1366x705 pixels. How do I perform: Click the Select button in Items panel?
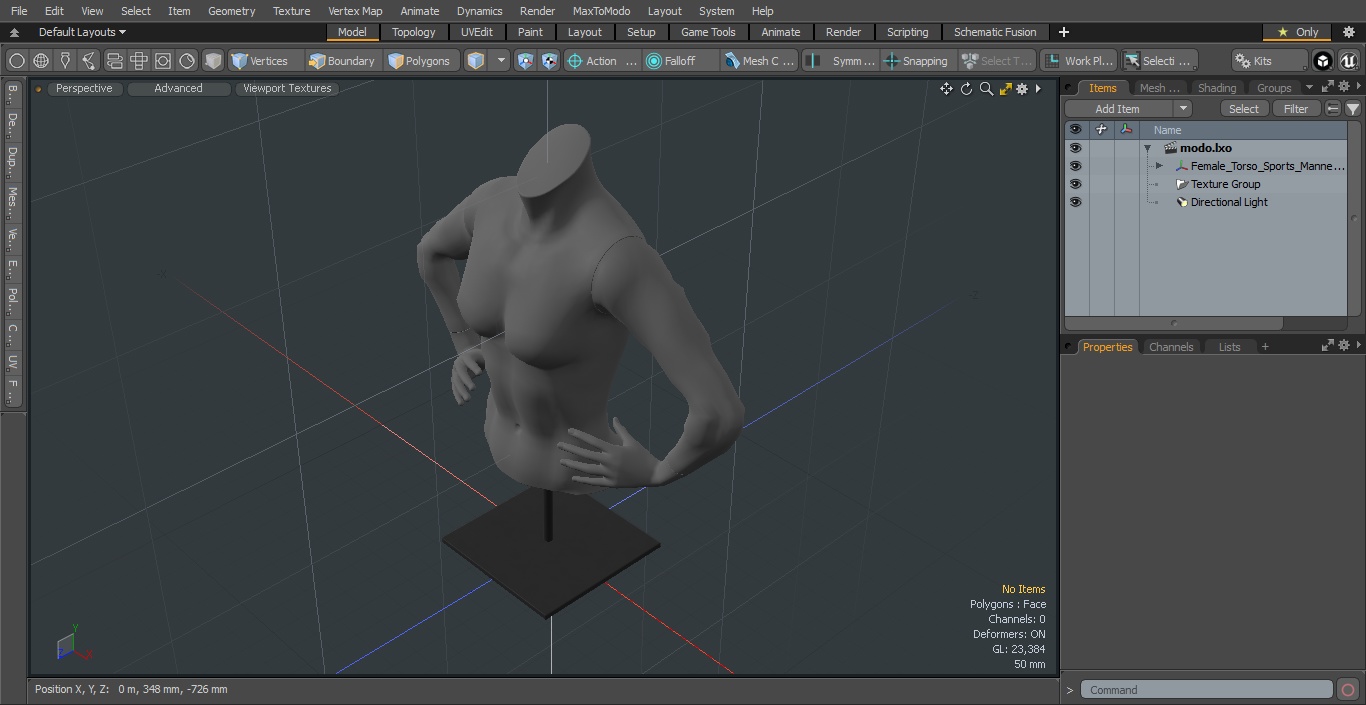1244,109
